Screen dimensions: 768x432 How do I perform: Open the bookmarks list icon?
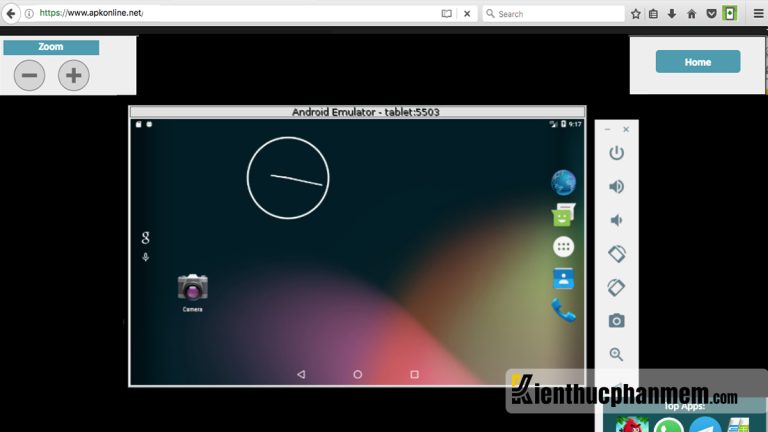click(x=653, y=14)
